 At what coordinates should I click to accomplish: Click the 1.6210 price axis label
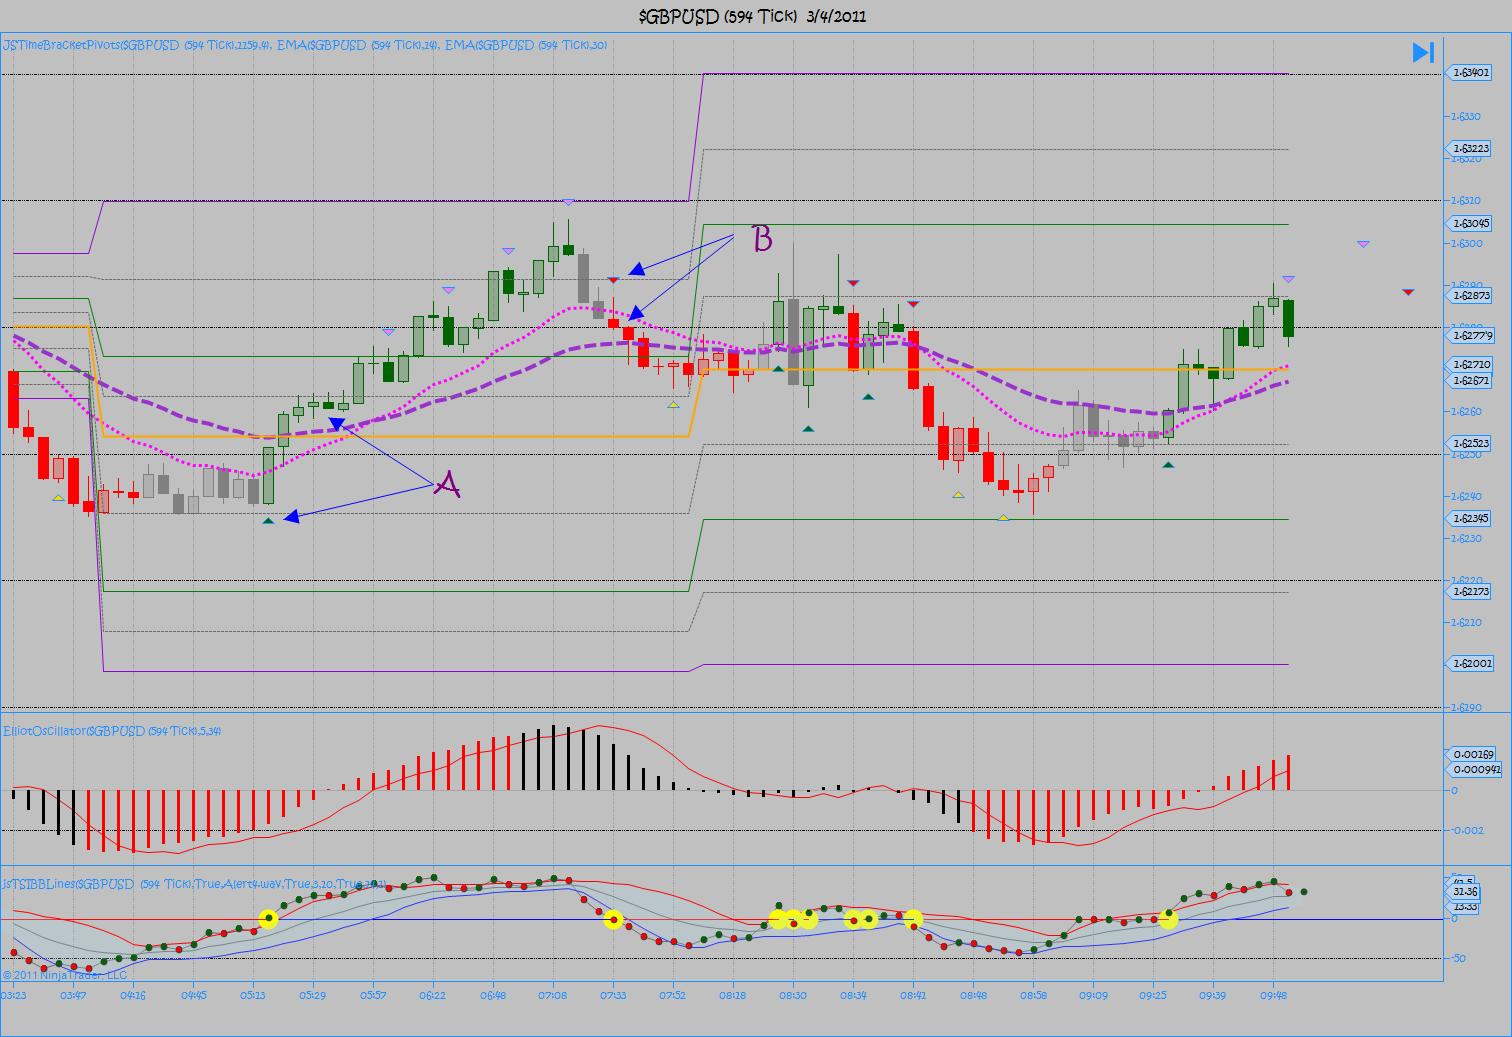pos(1467,622)
